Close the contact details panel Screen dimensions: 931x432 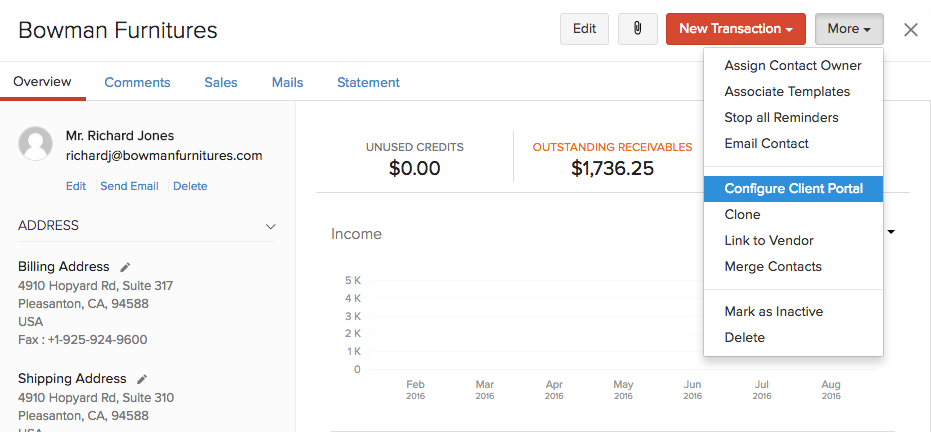pyautogui.click(x=910, y=29)
